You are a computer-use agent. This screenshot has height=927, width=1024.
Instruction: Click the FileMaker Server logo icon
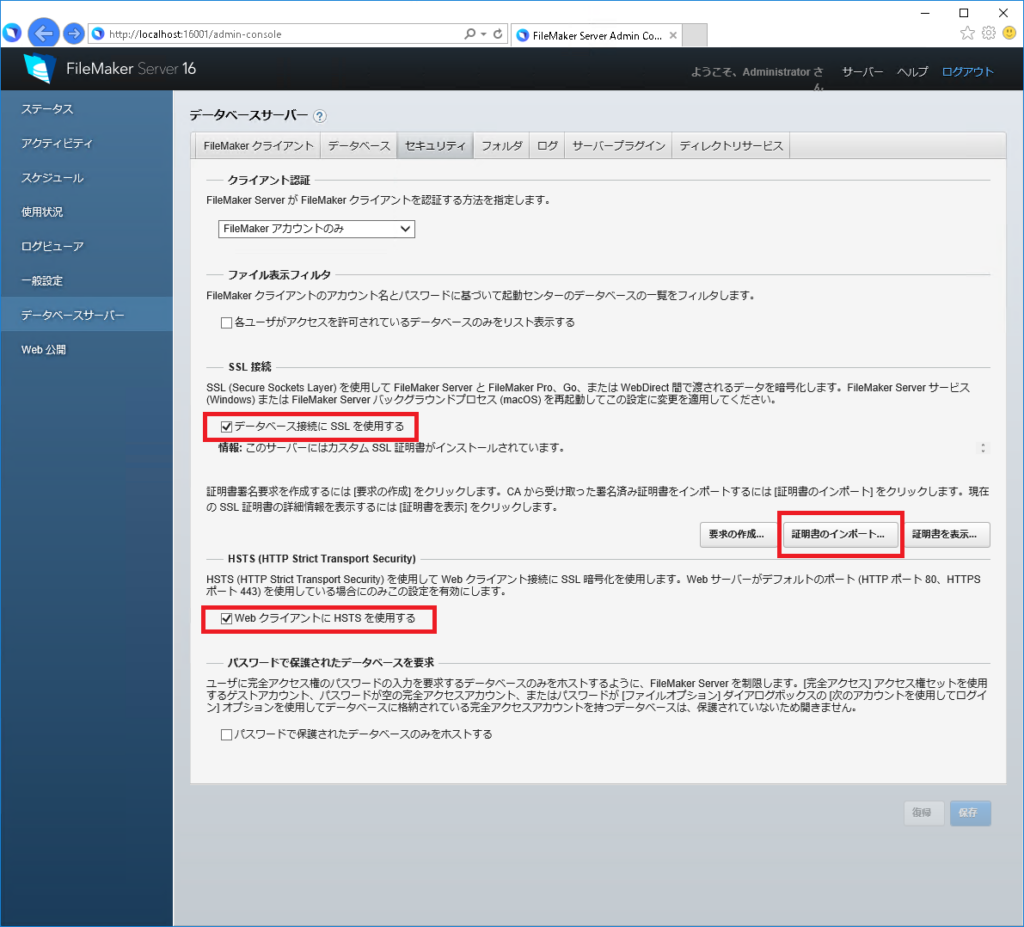39,68
